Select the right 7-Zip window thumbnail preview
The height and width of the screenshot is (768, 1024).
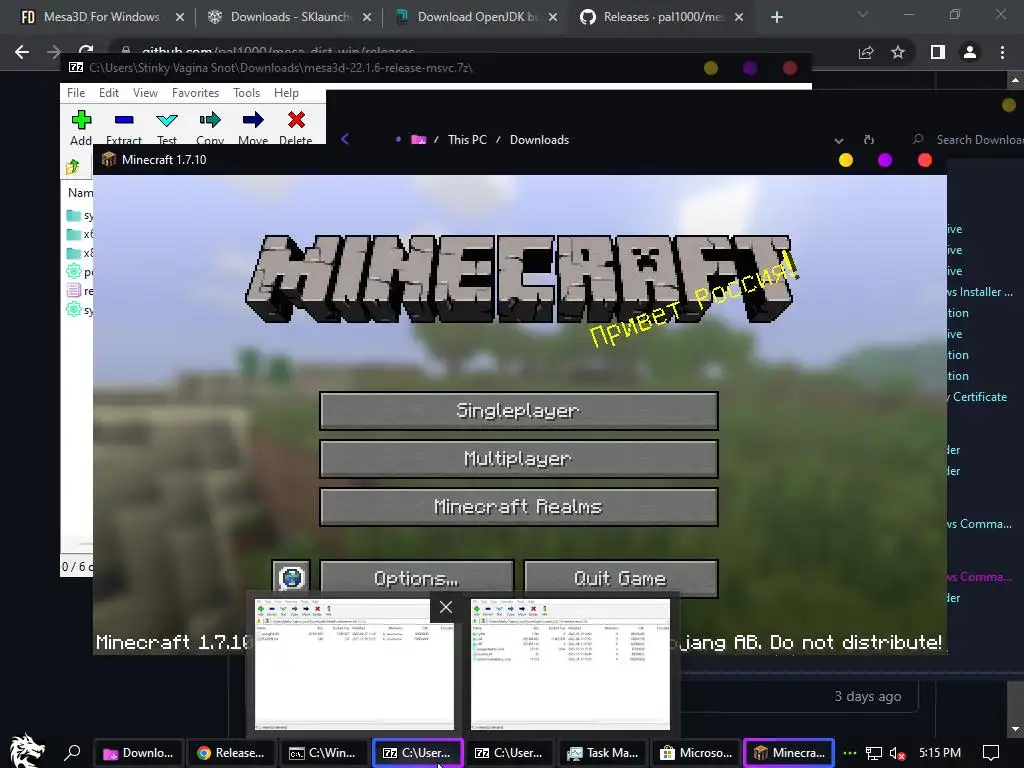click(x=570, y=664)
